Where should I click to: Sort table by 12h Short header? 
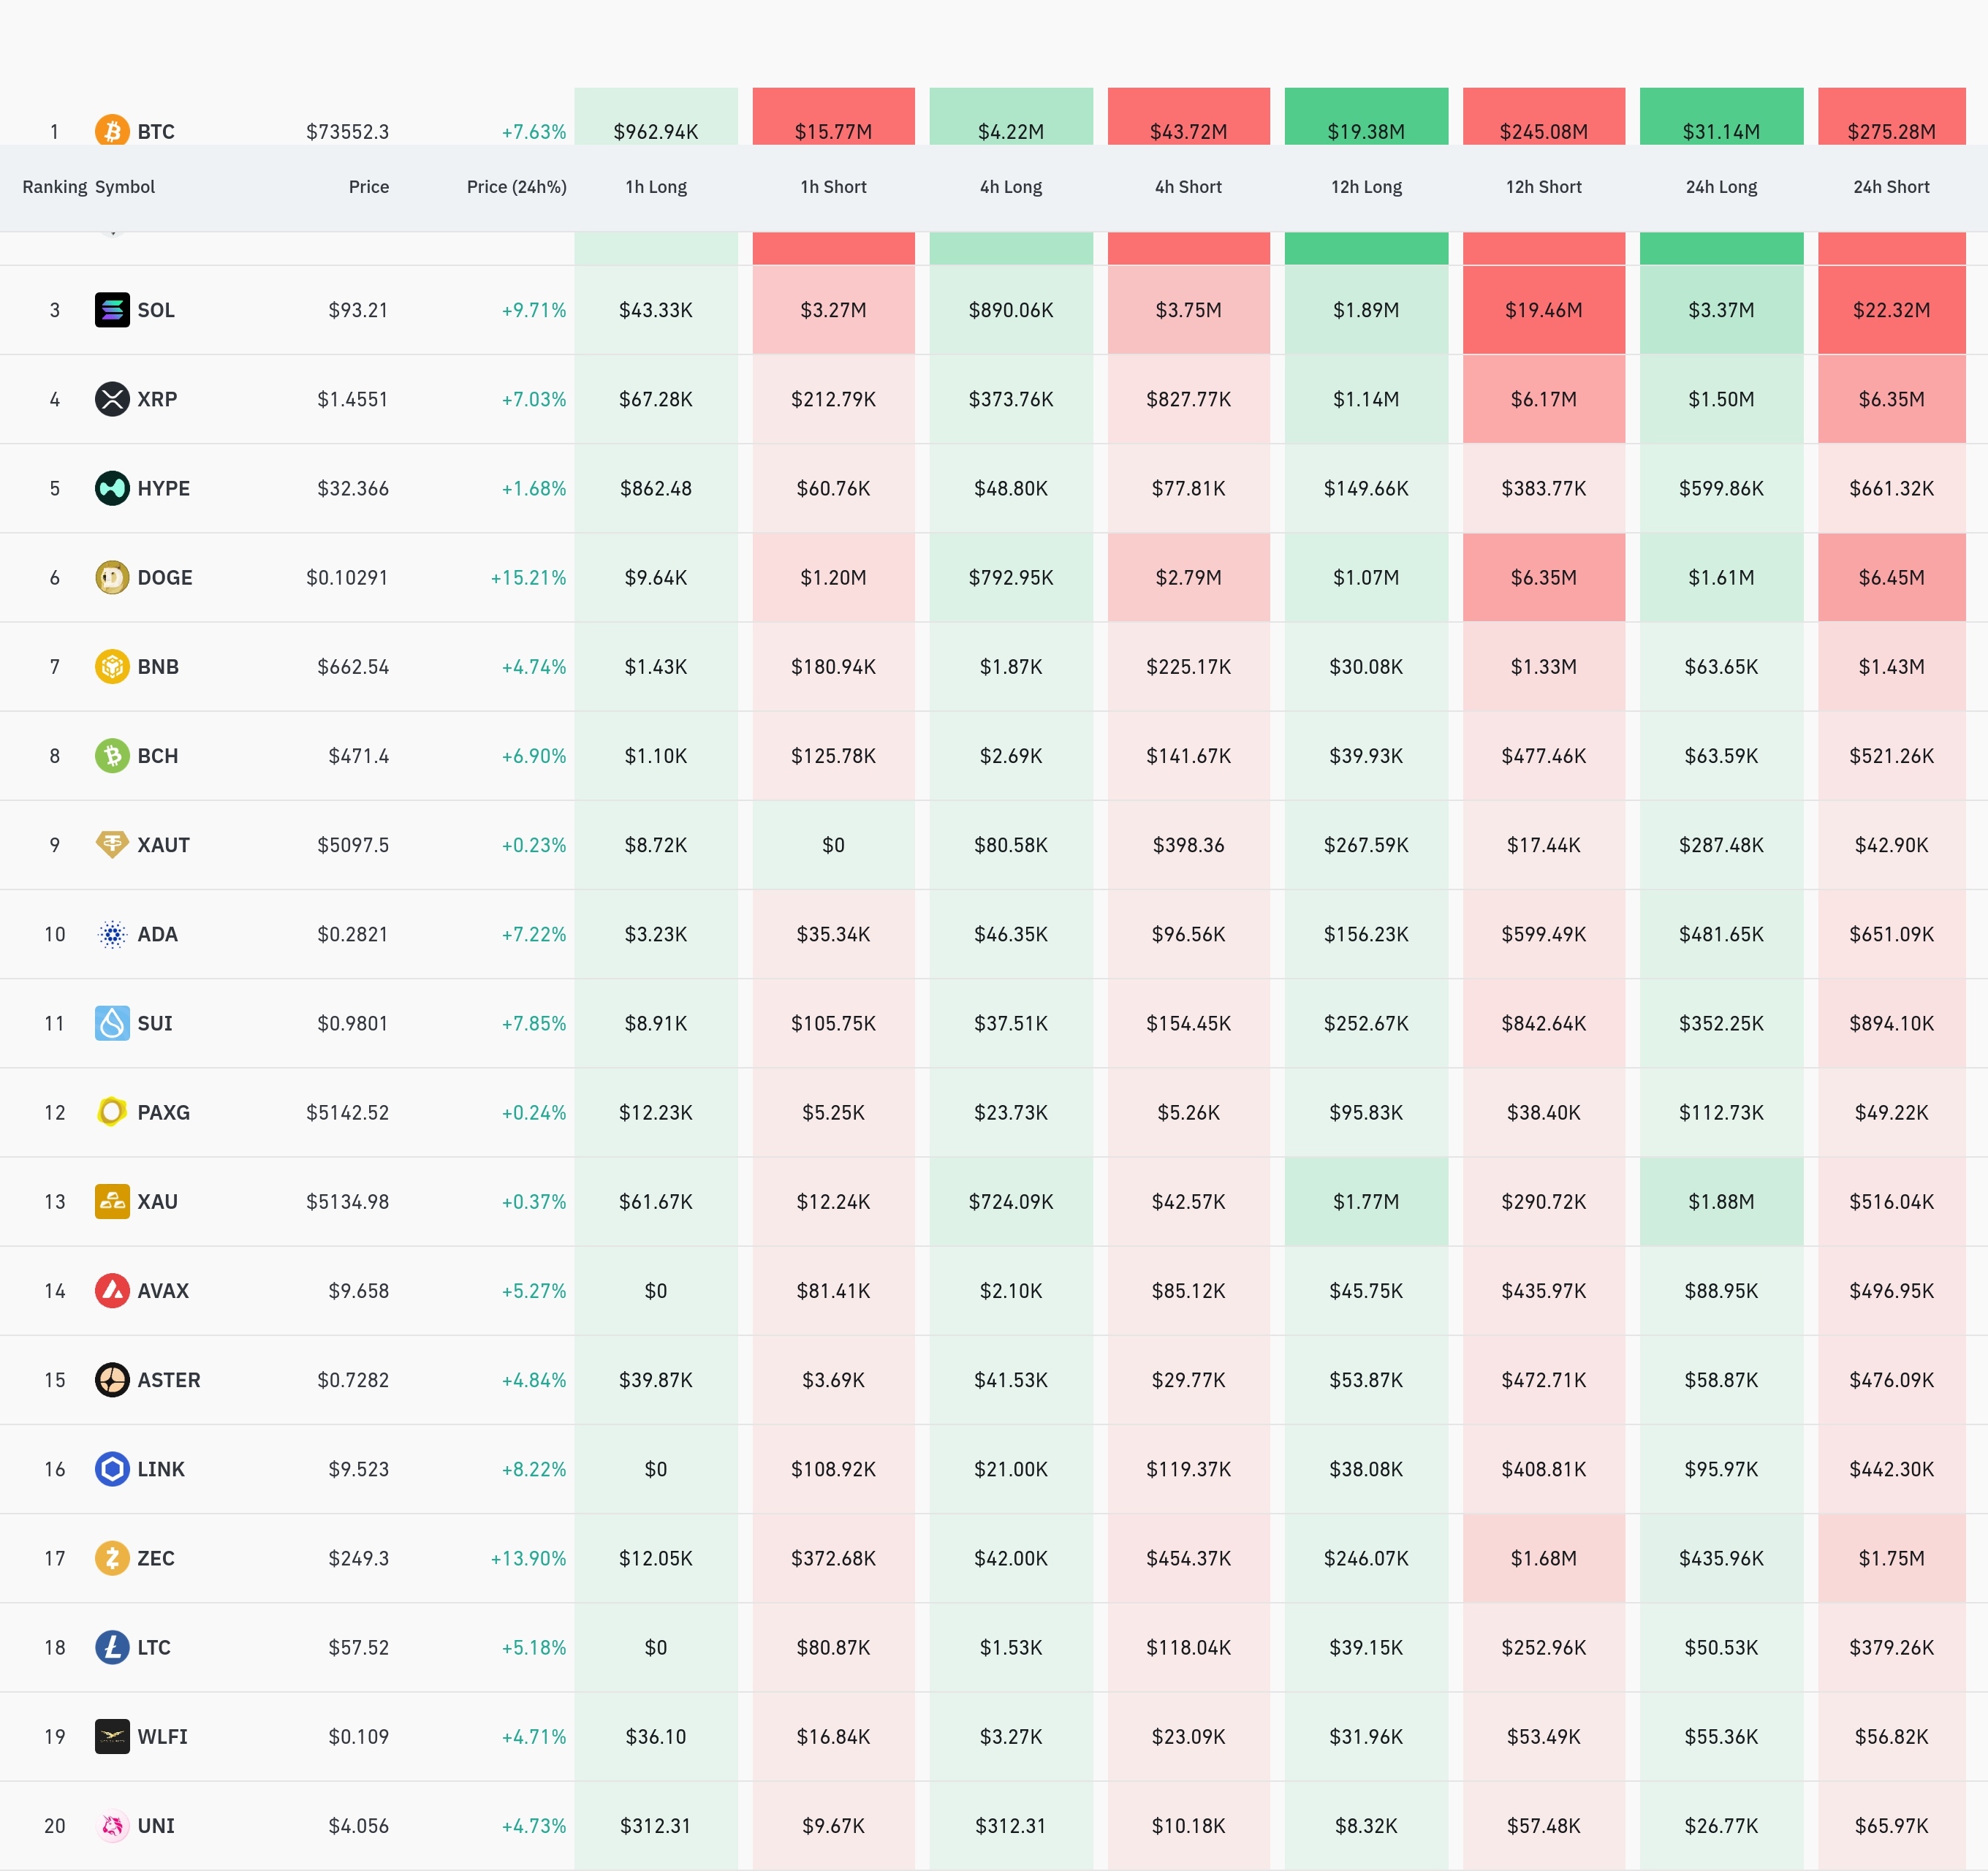(x=1543, y=187)
